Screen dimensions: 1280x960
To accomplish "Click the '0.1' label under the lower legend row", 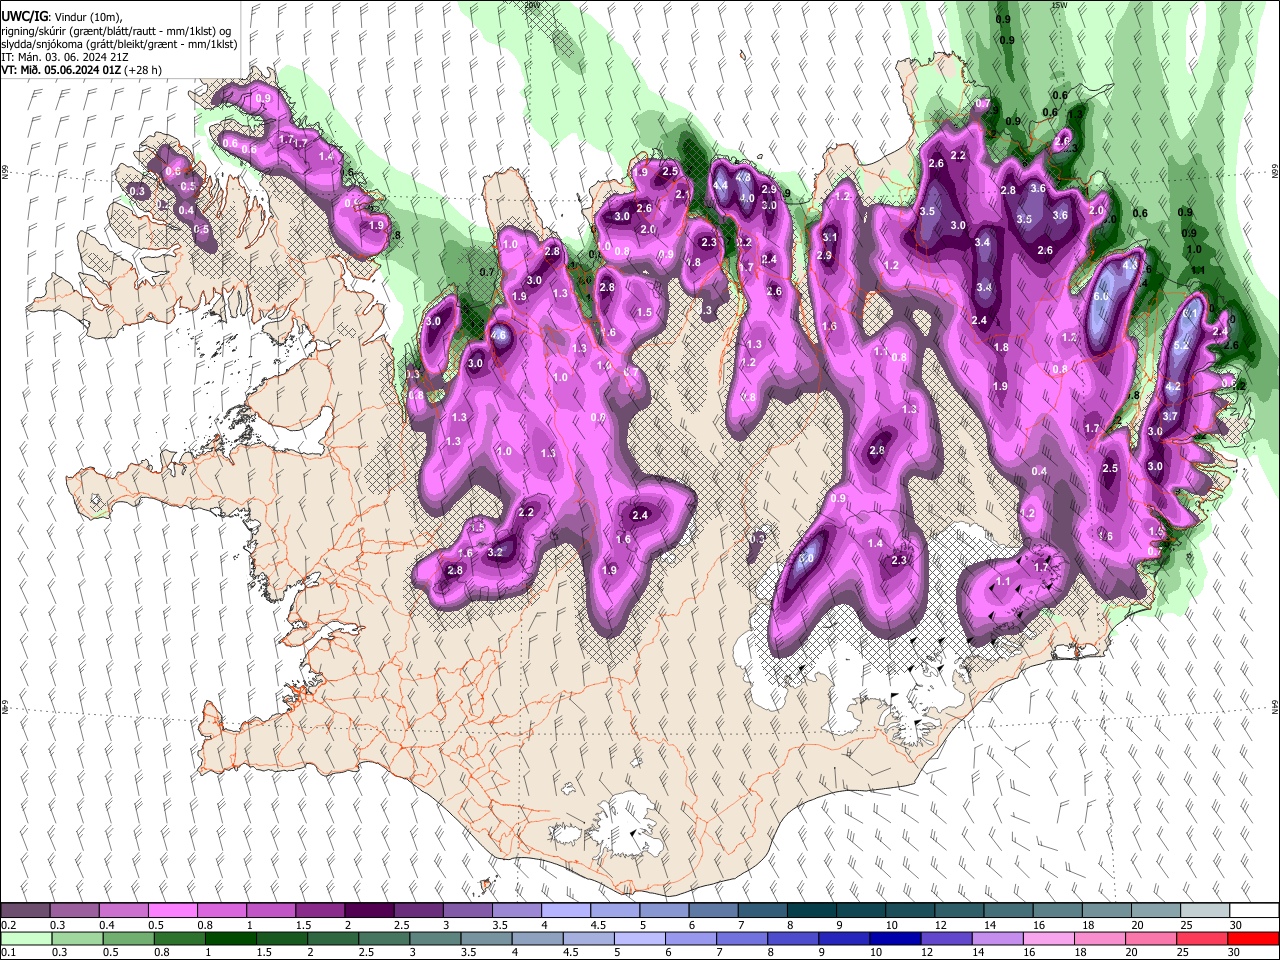I will point(8,953).
